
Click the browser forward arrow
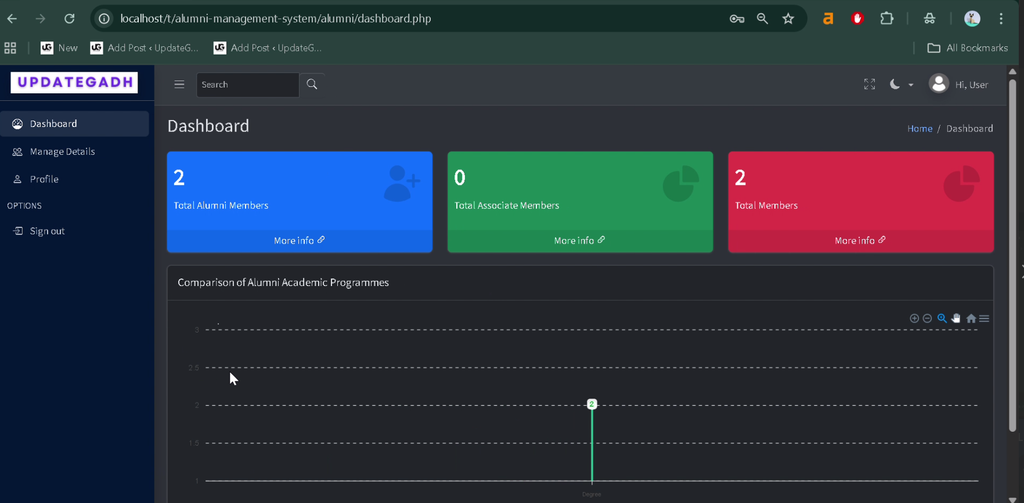coord(40,19)
